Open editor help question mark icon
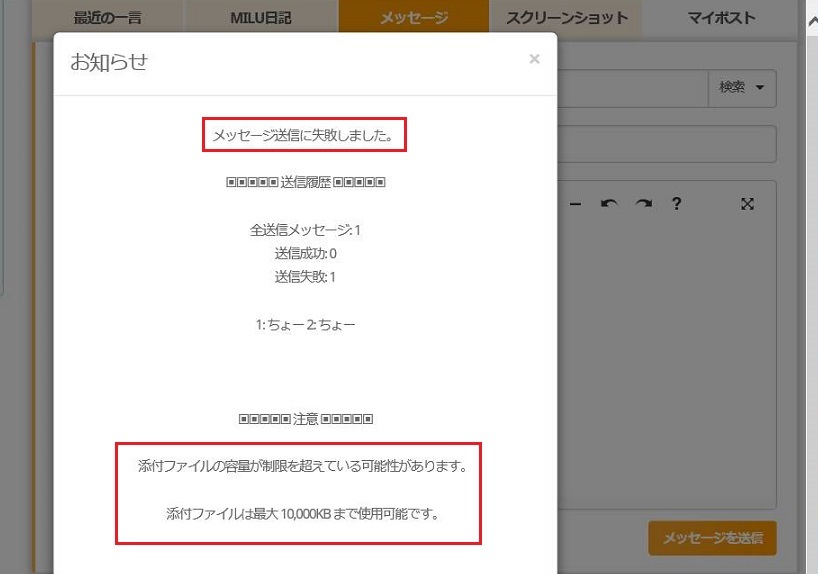Screen dimensions: 818x574 (677, 204)
